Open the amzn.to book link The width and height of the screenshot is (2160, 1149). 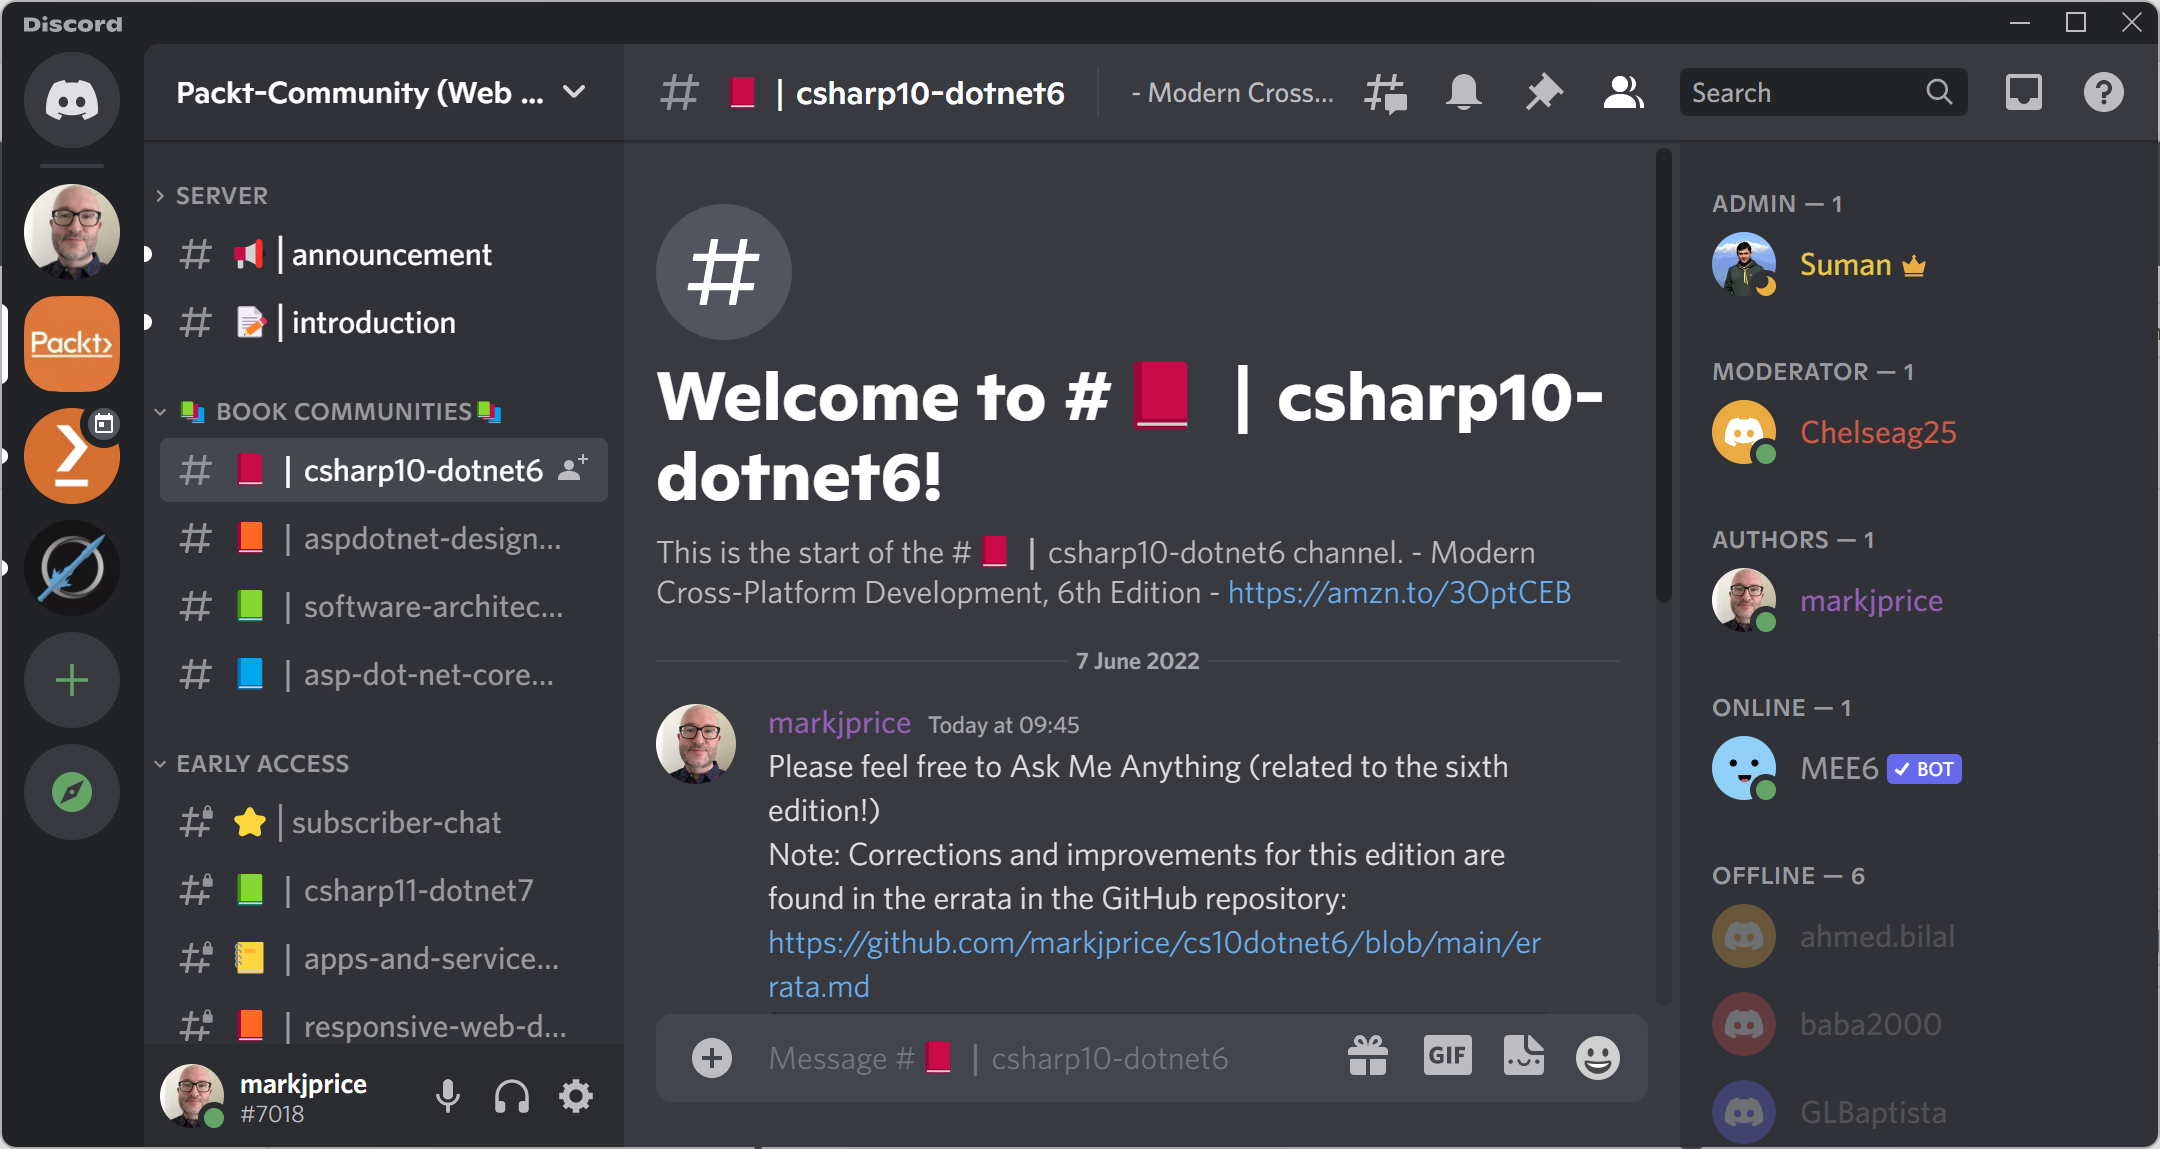[1399, 593]
